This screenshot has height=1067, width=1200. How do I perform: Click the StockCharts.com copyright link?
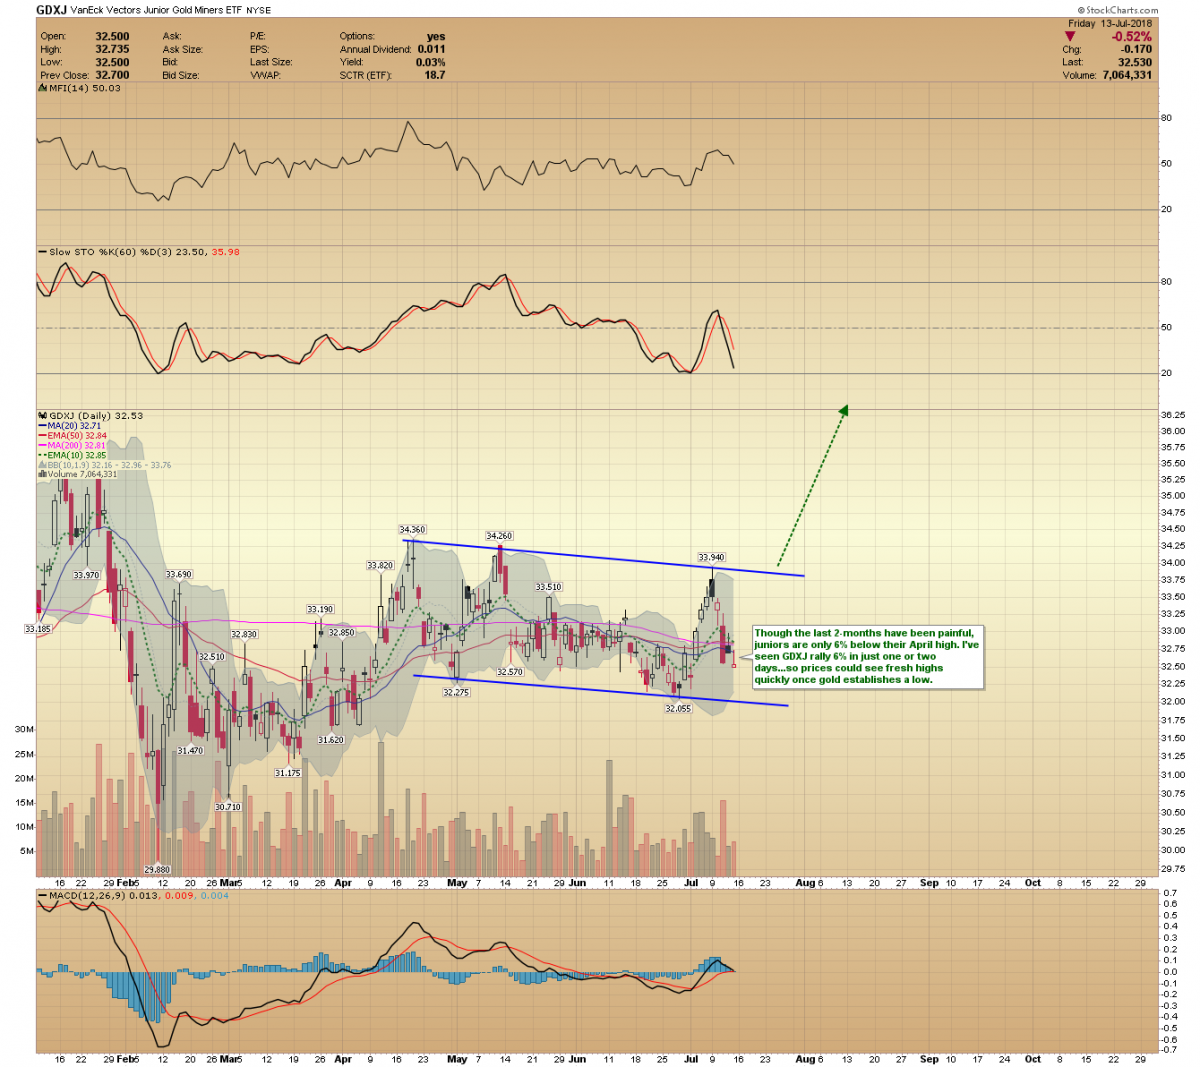click(x=1118, y=10)
